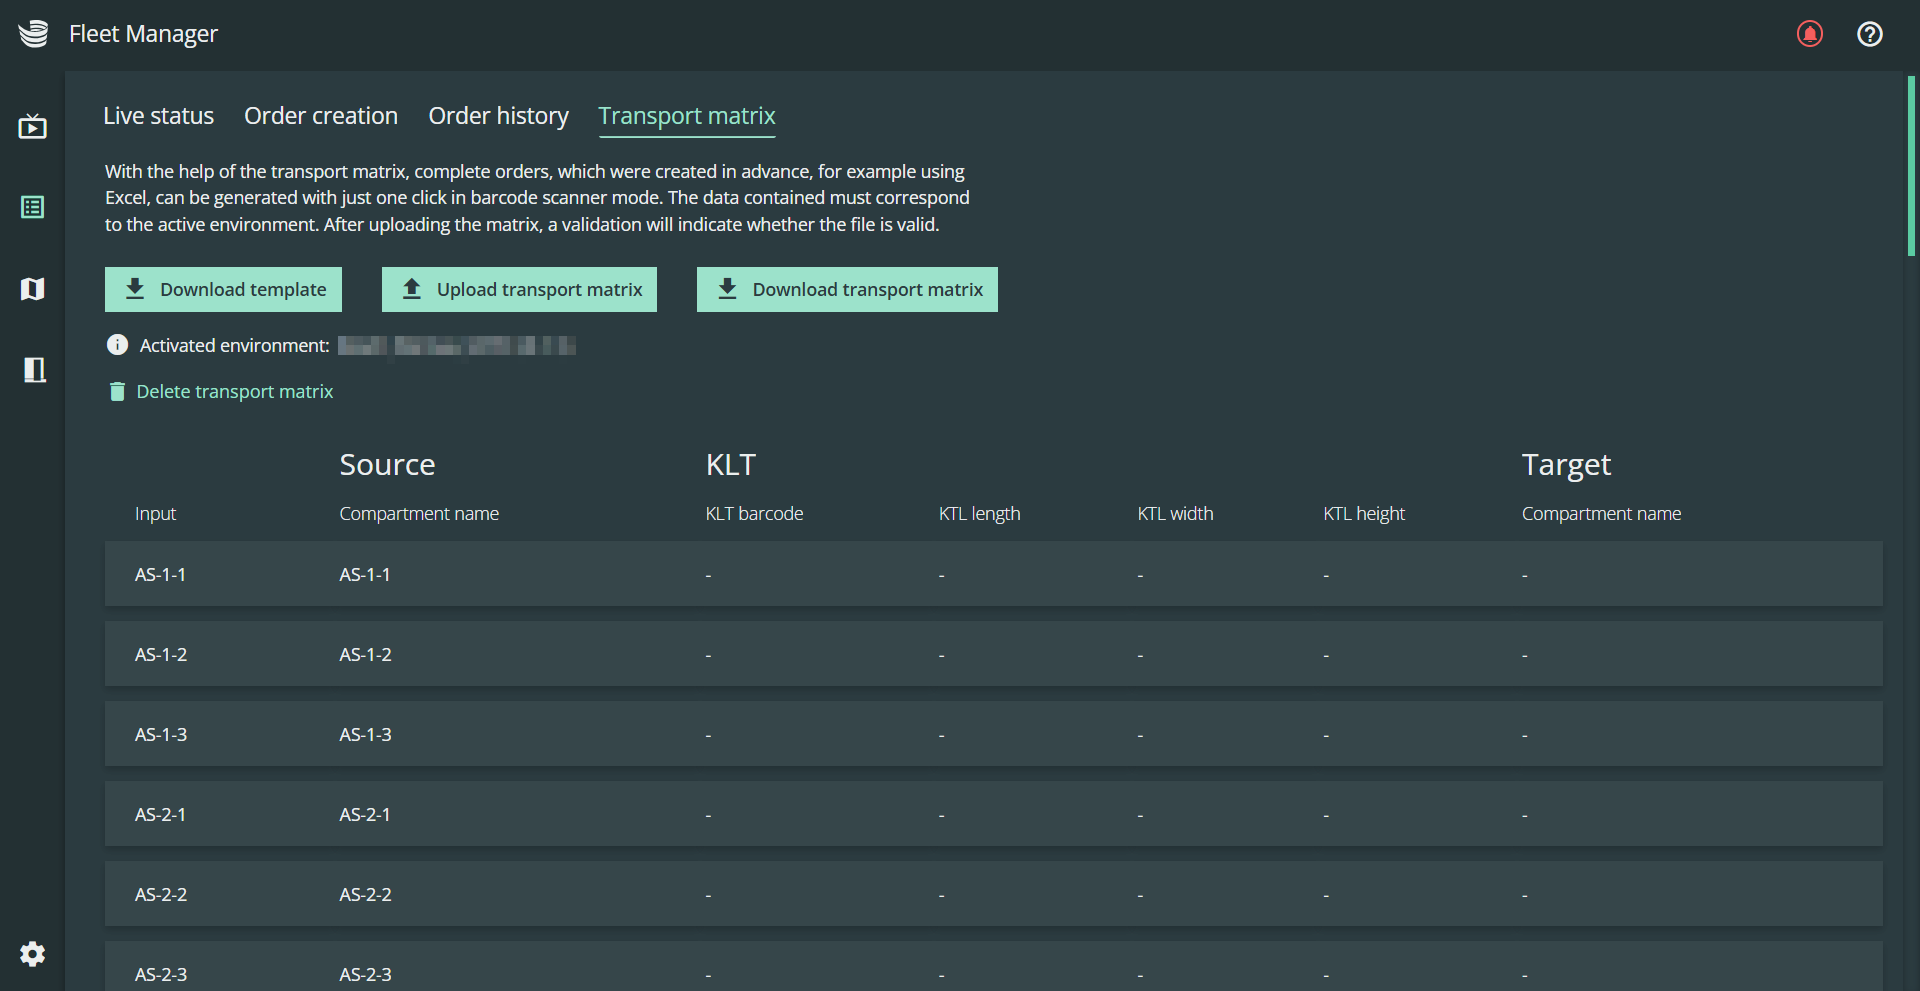Open the orders list sidebar icon
Screen dimensions: 1920x991
pyautogui.click(x=32, y=207)
